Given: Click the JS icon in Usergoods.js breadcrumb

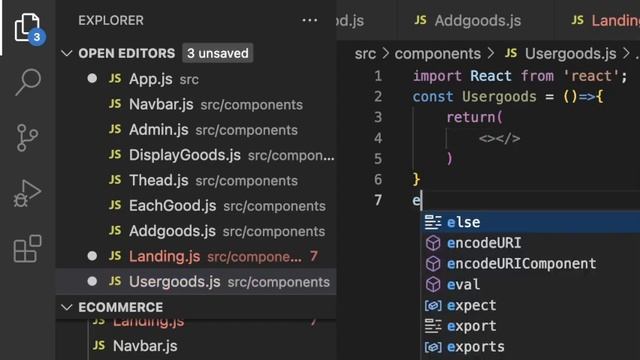Looking at the screenshot, I should [511, 53].
